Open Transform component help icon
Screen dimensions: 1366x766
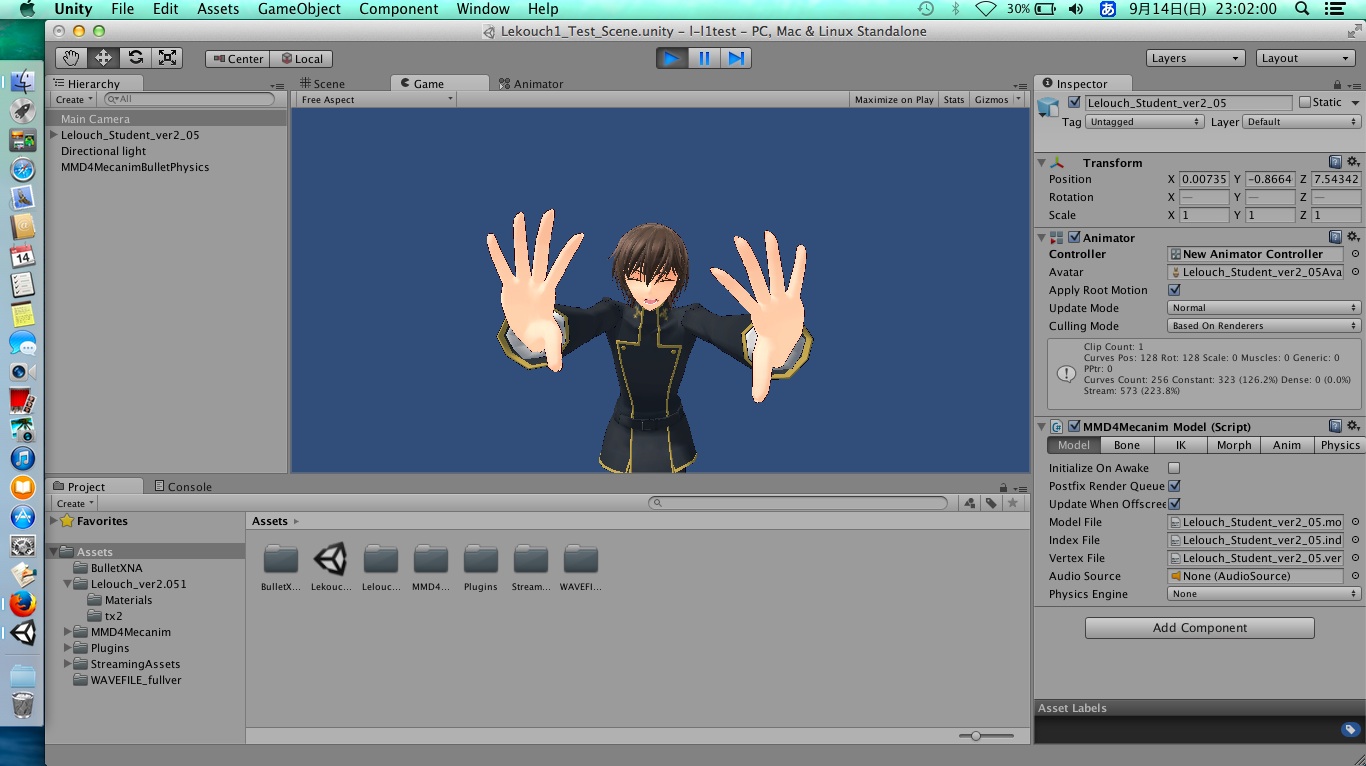point(1336,162)
